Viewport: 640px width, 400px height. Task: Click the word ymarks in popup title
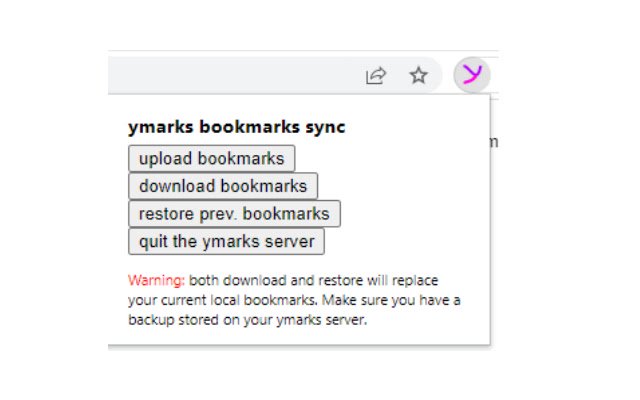(156, 128)
